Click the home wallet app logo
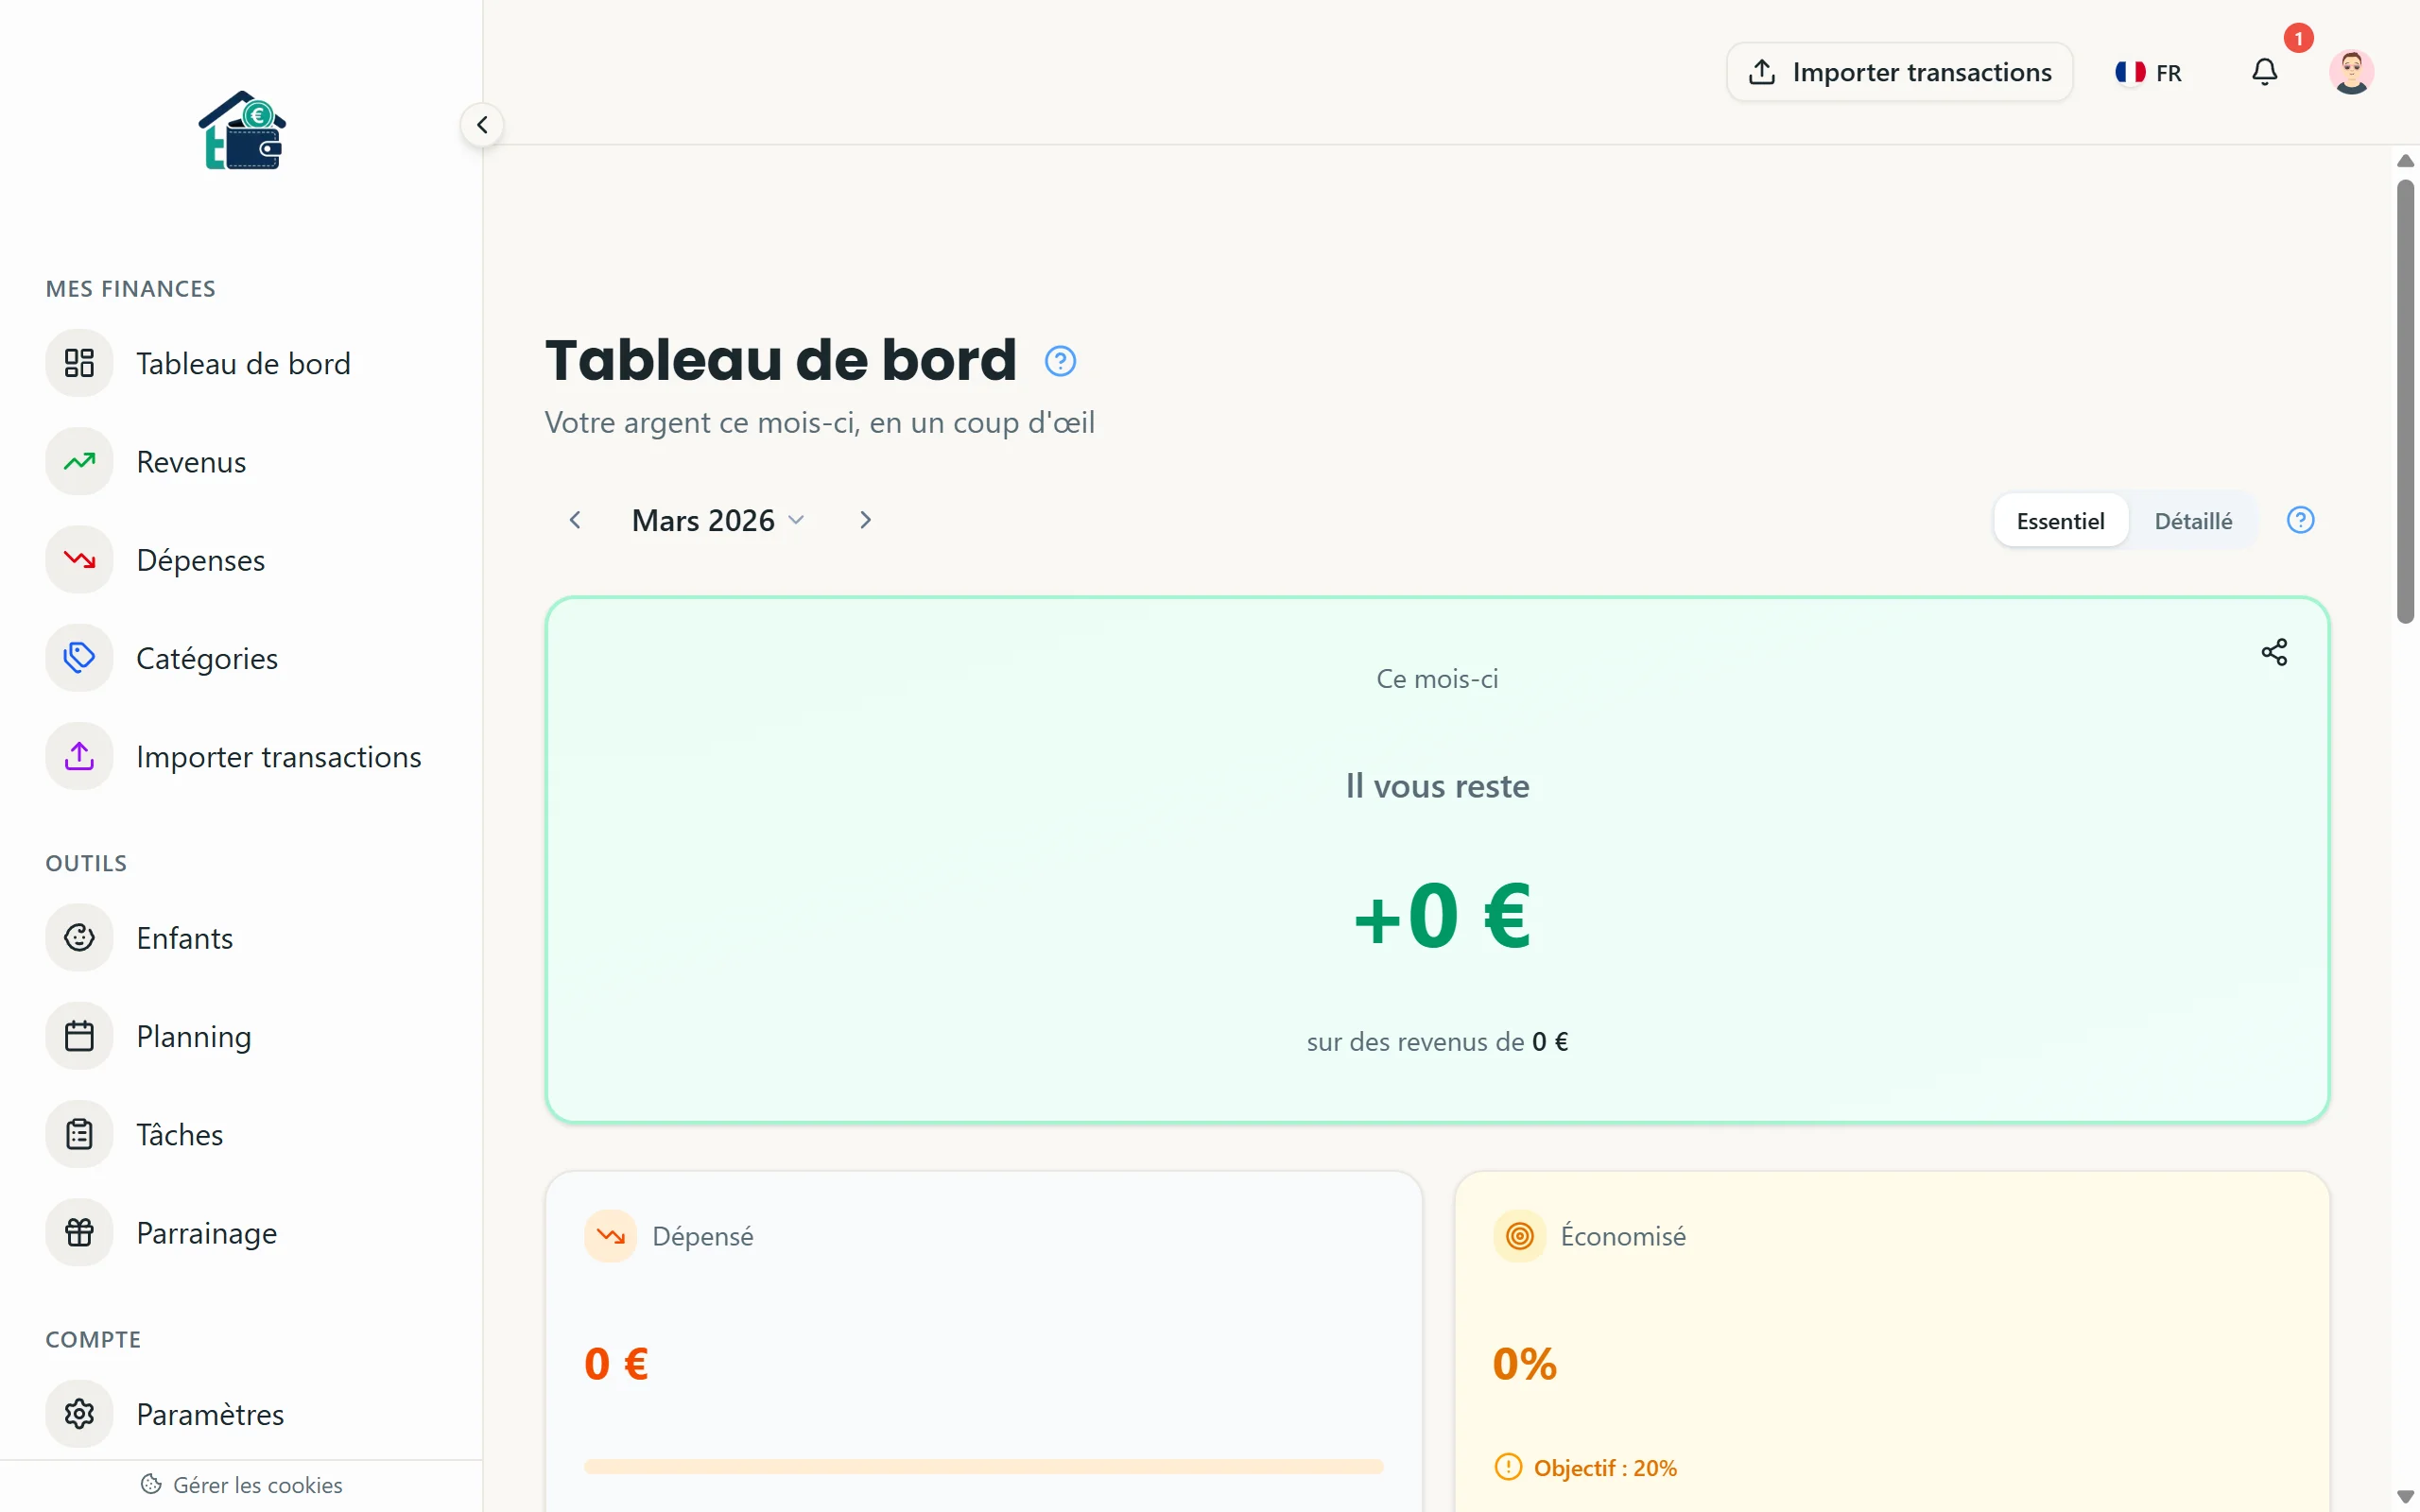The image size is (2420, 1512). tap(242, 131)
